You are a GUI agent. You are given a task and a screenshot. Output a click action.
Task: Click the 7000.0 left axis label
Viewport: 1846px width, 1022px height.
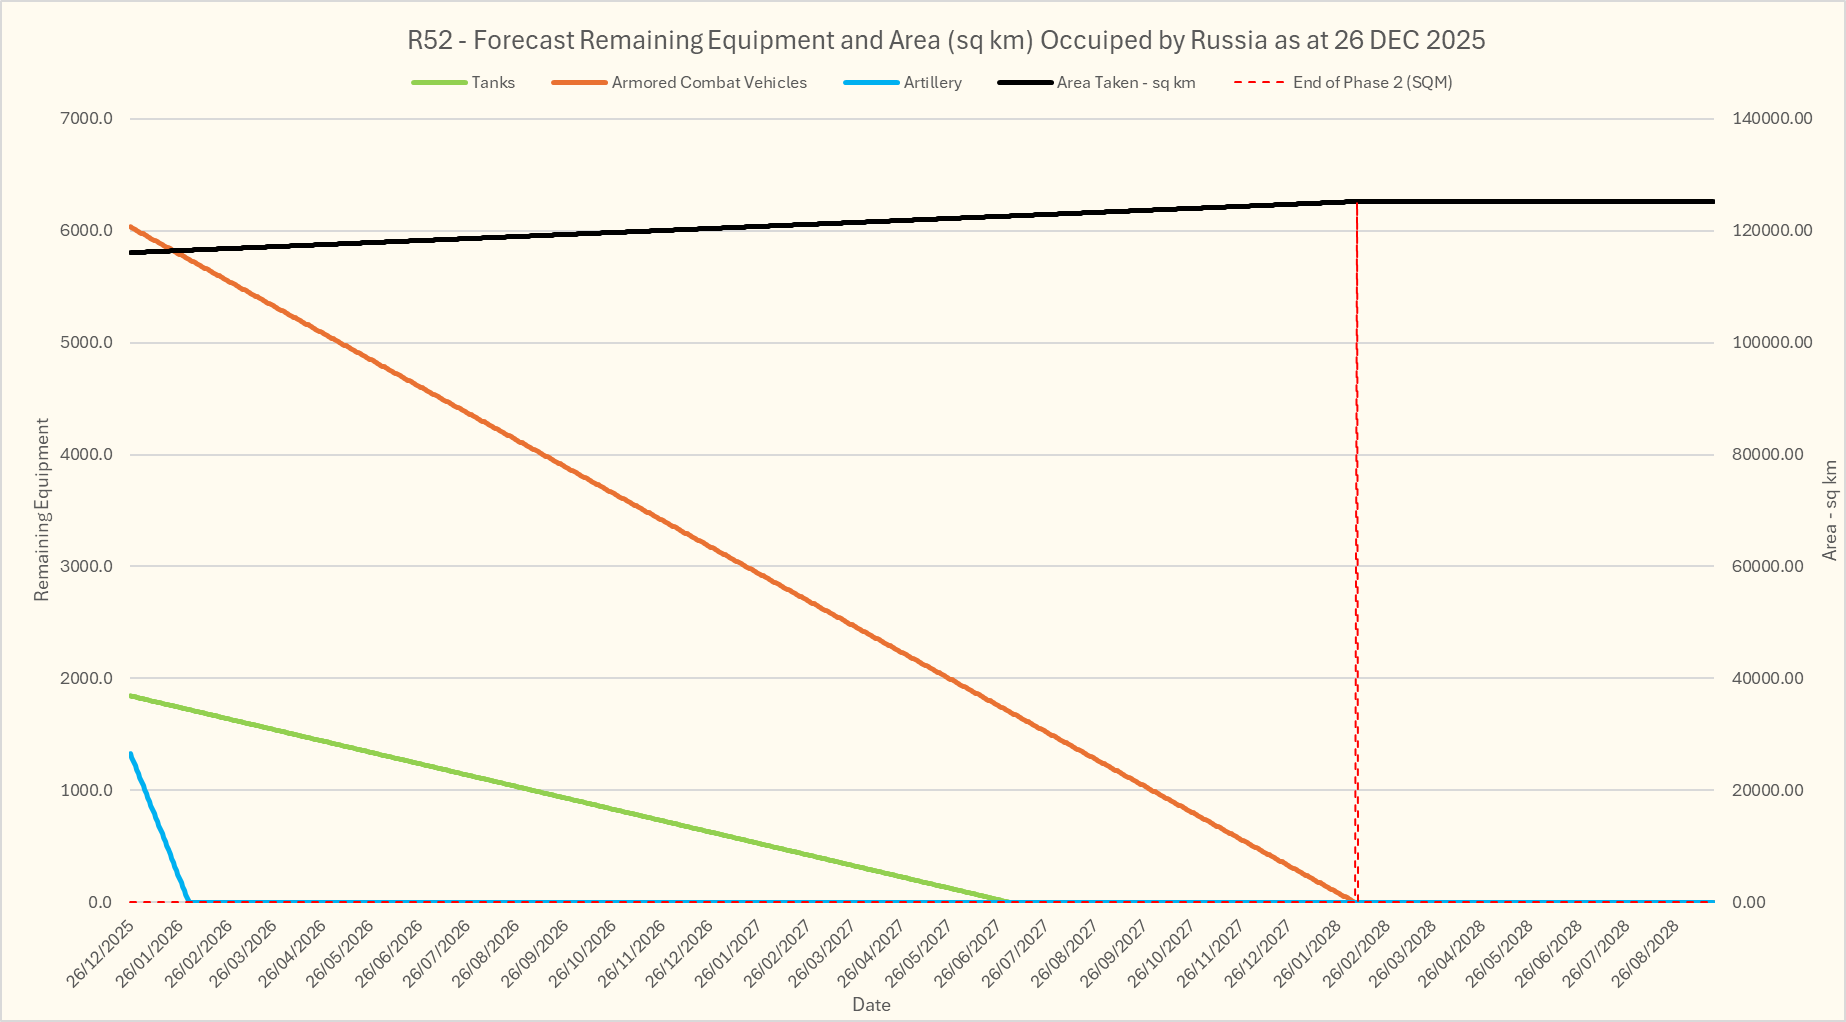tap(87, 118)
